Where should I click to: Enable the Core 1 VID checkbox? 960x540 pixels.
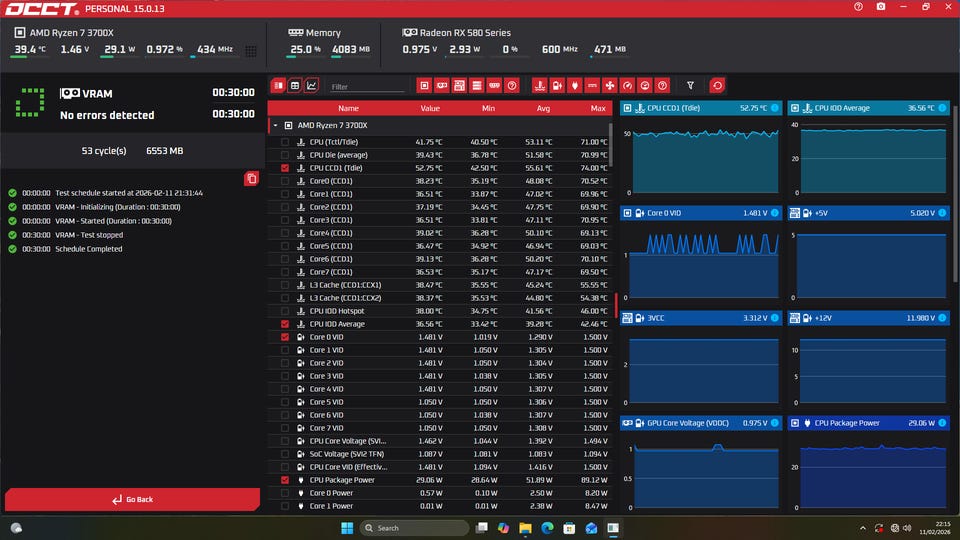coord(285,350)
